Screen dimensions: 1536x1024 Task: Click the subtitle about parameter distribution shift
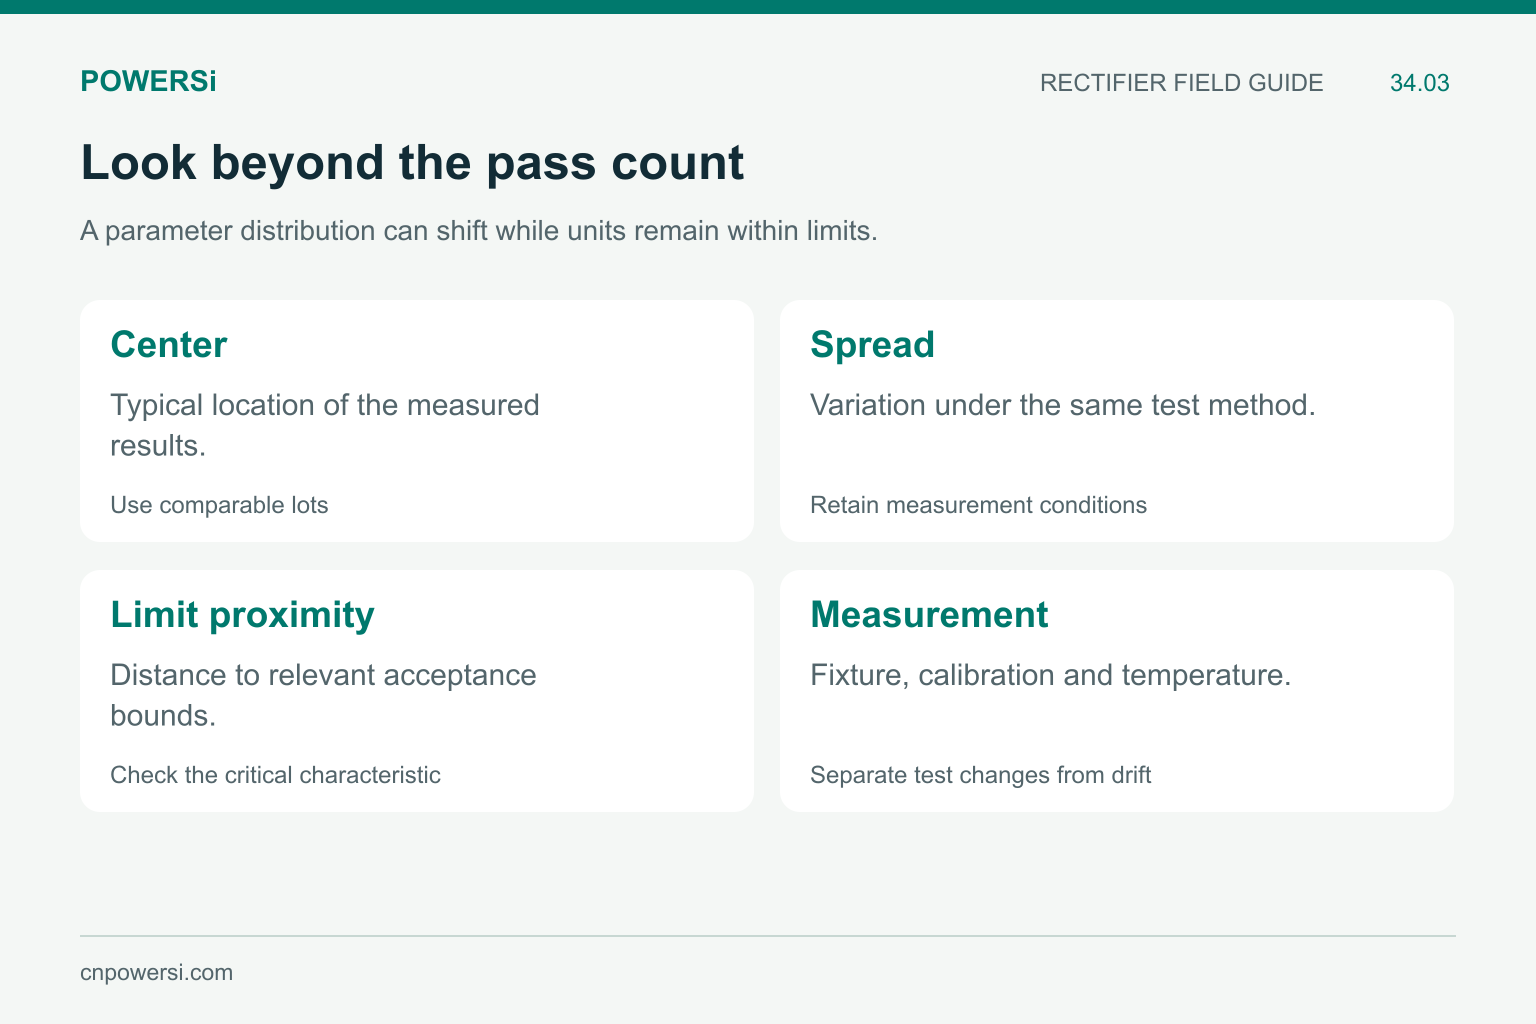[479, 231]
